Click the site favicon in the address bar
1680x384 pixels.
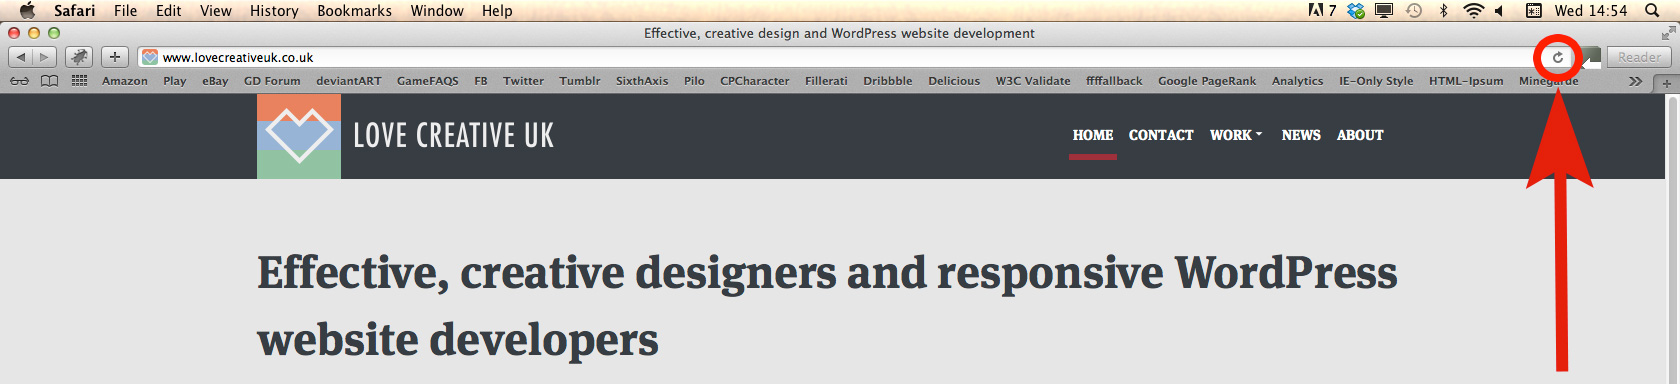(x=150, y=57)
